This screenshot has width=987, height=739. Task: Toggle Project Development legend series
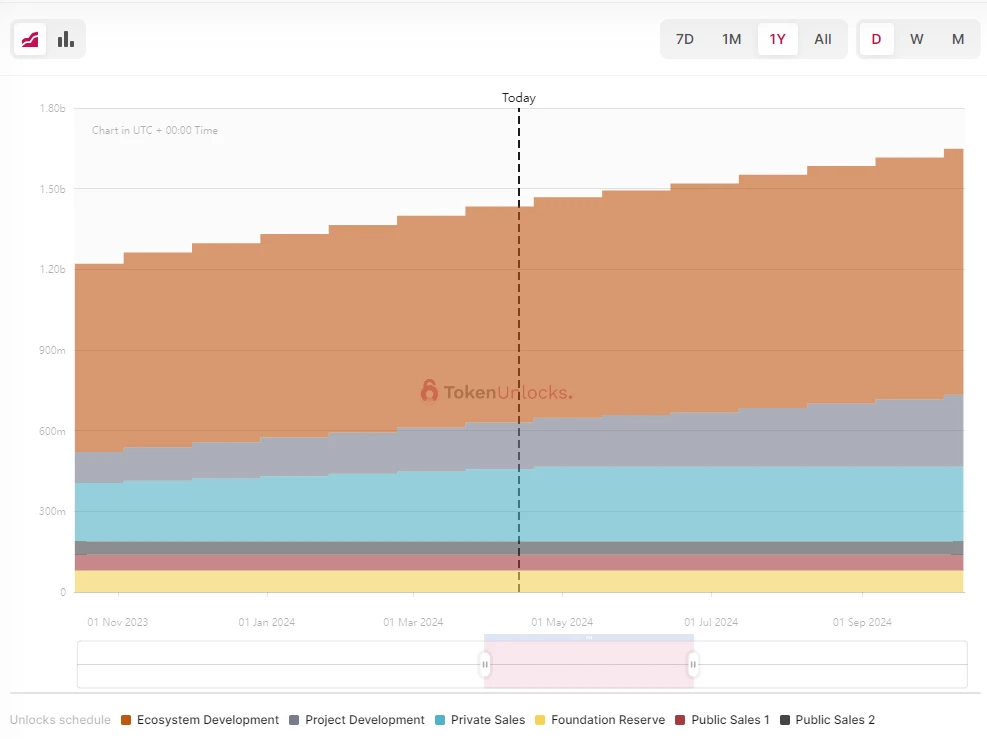pos(356,720)
